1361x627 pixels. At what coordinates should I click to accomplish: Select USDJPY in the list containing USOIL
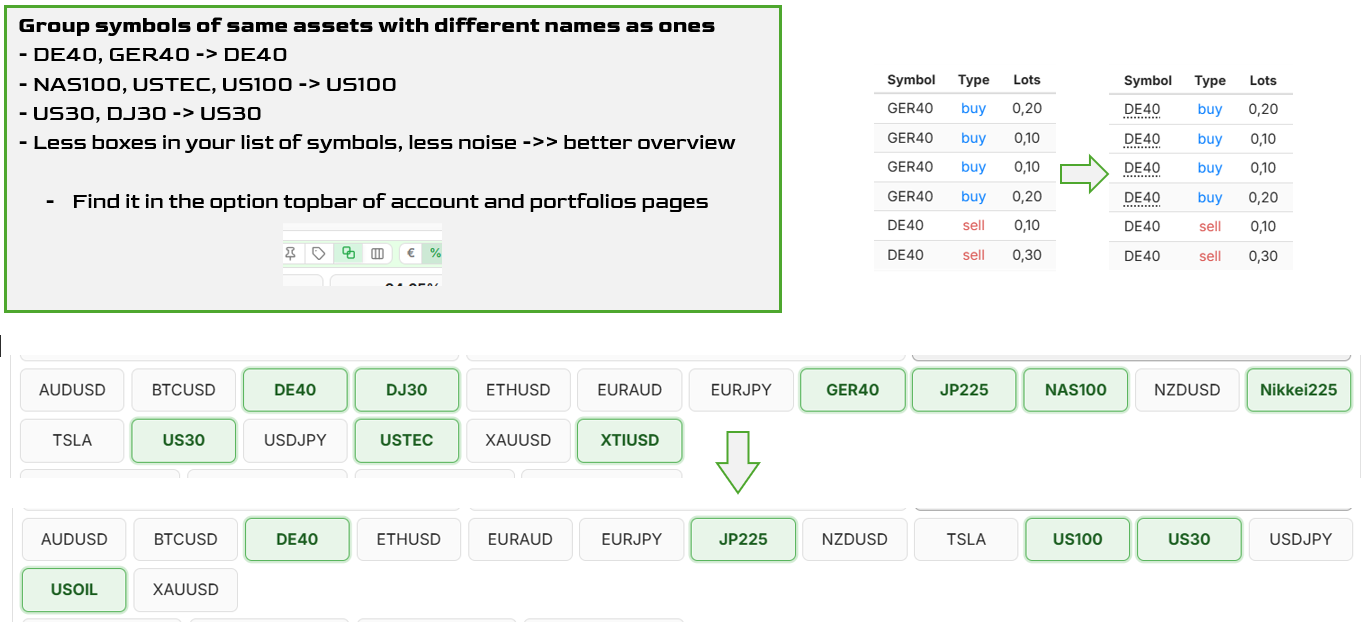[1301, 539]
